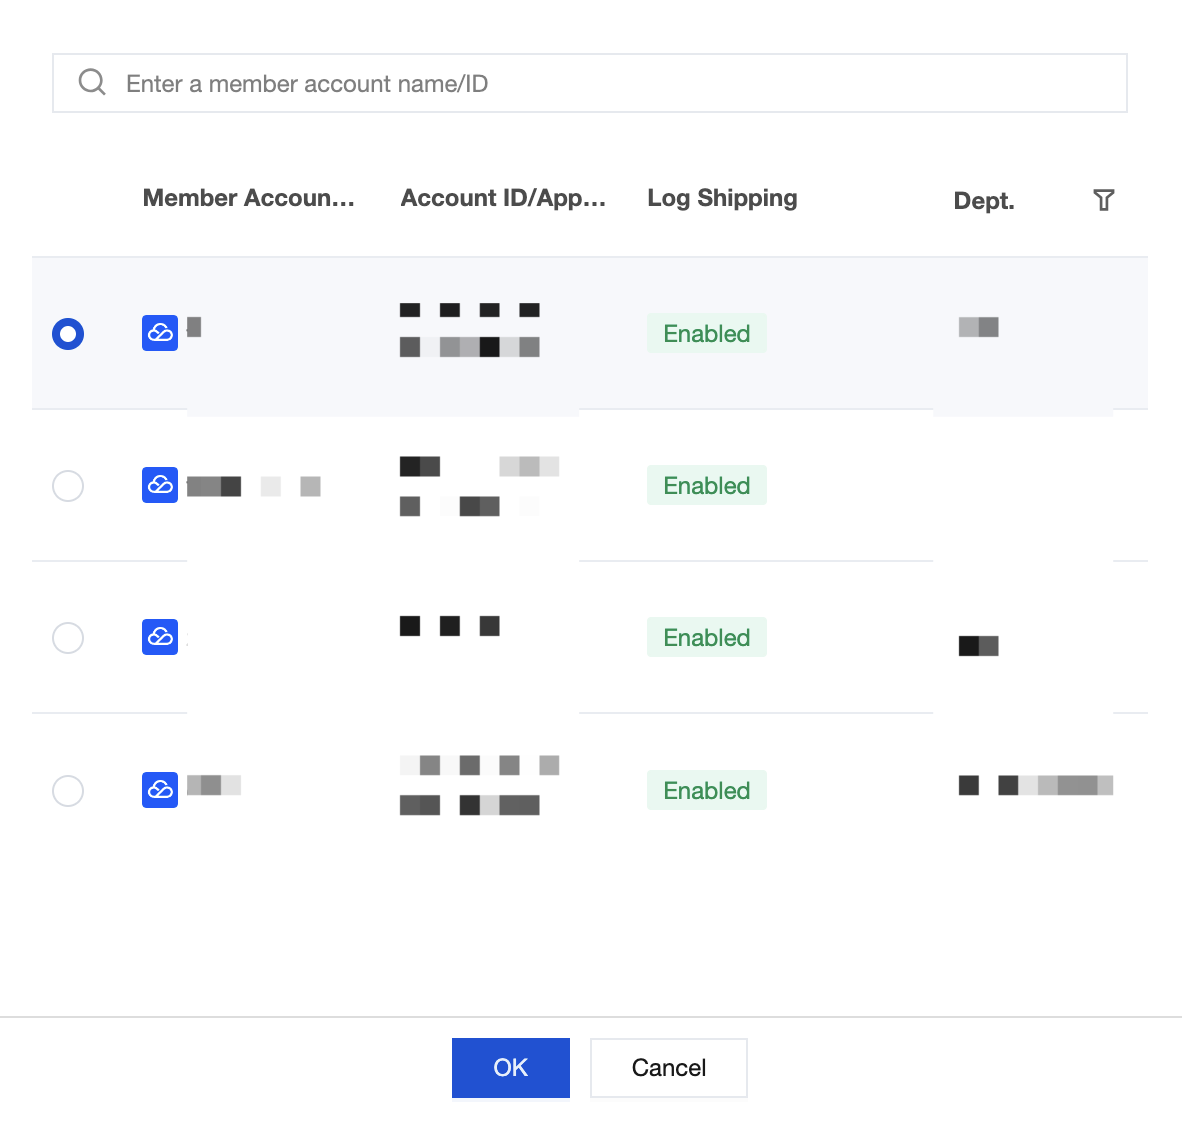The image size is (1182, 1133).
Task: Select the first member account radio button
Action: click(68, 334)
